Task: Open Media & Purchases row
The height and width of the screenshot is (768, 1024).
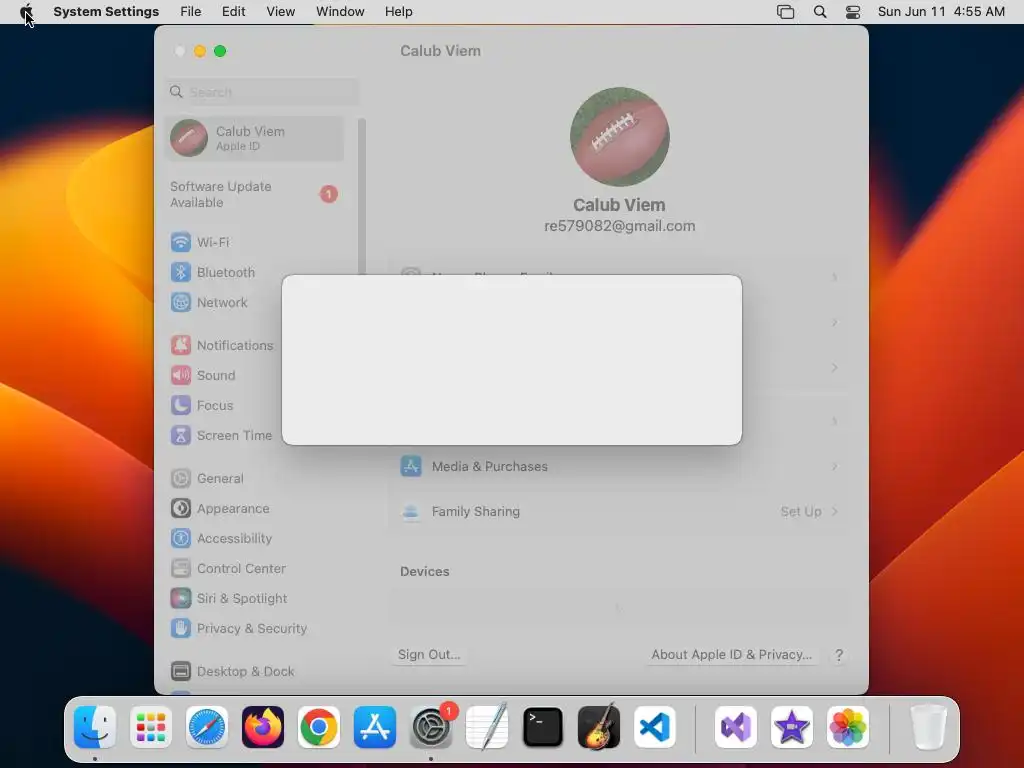Action: point(619,467)
